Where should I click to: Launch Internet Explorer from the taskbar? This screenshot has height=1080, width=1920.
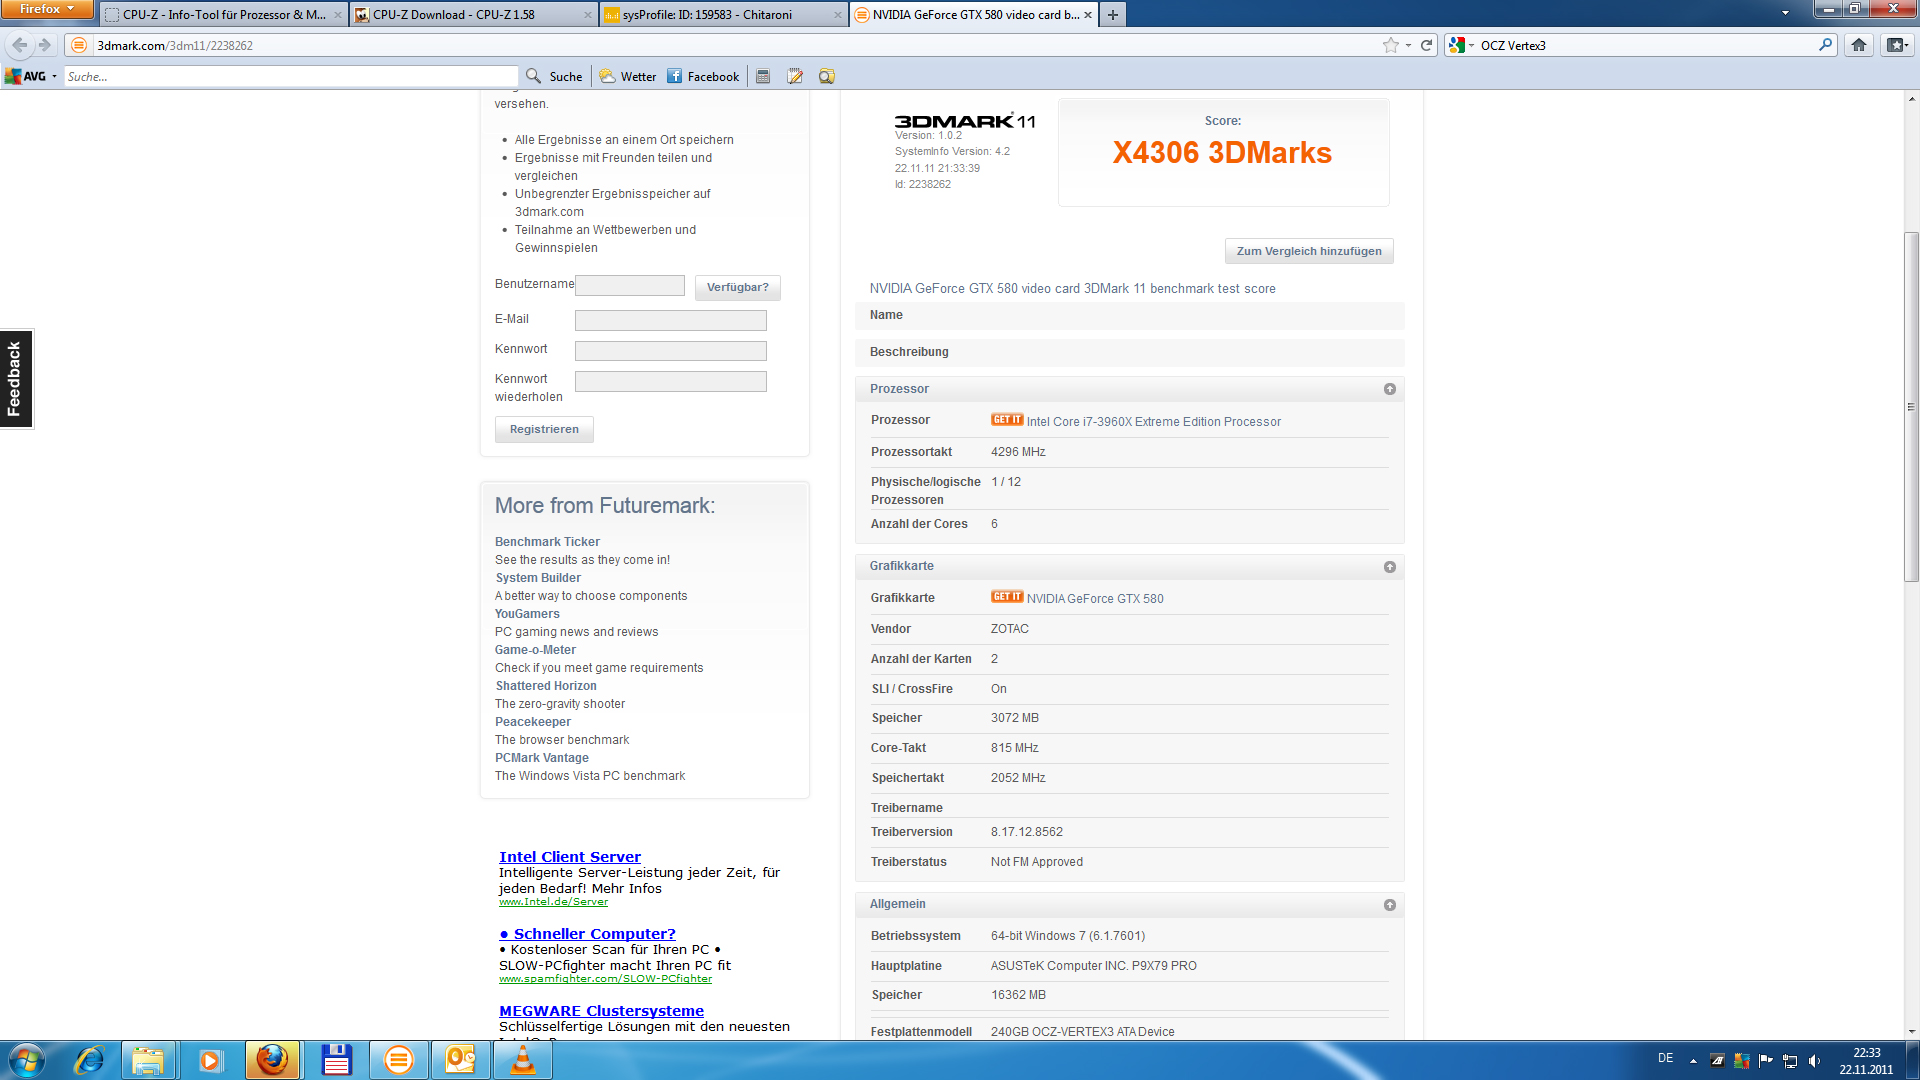(90, 1060)
